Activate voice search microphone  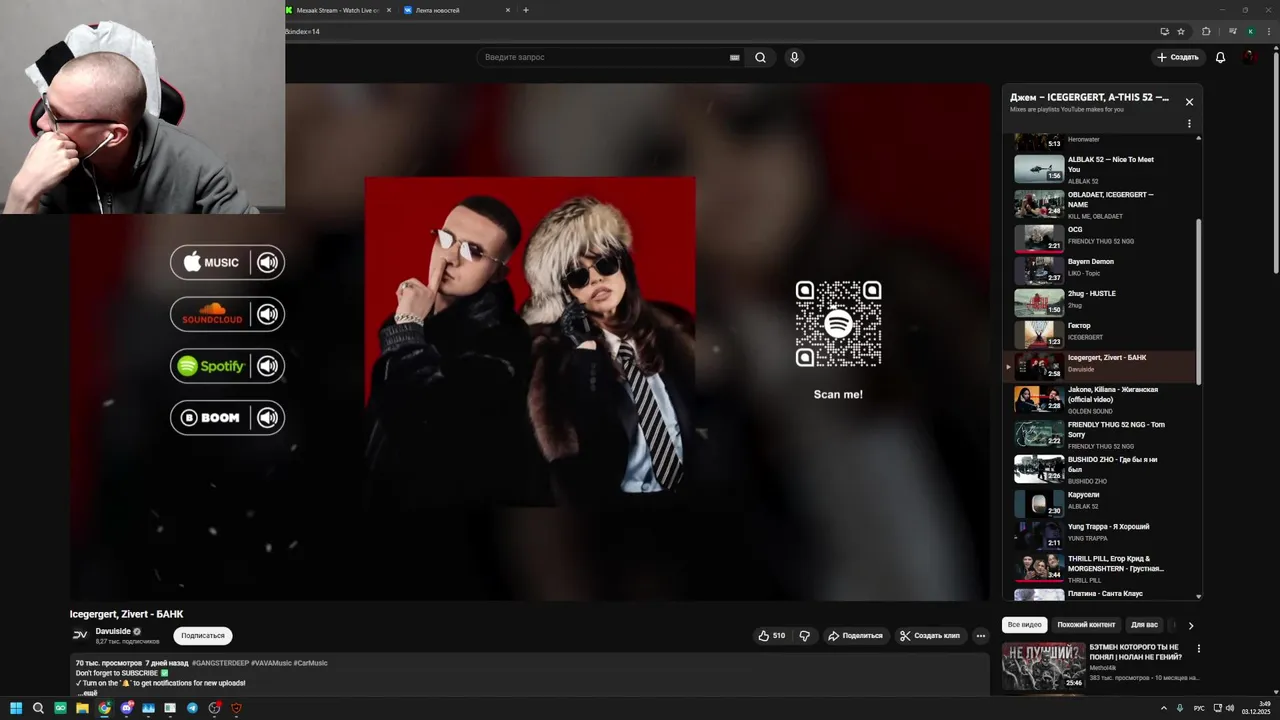point(794,57)
